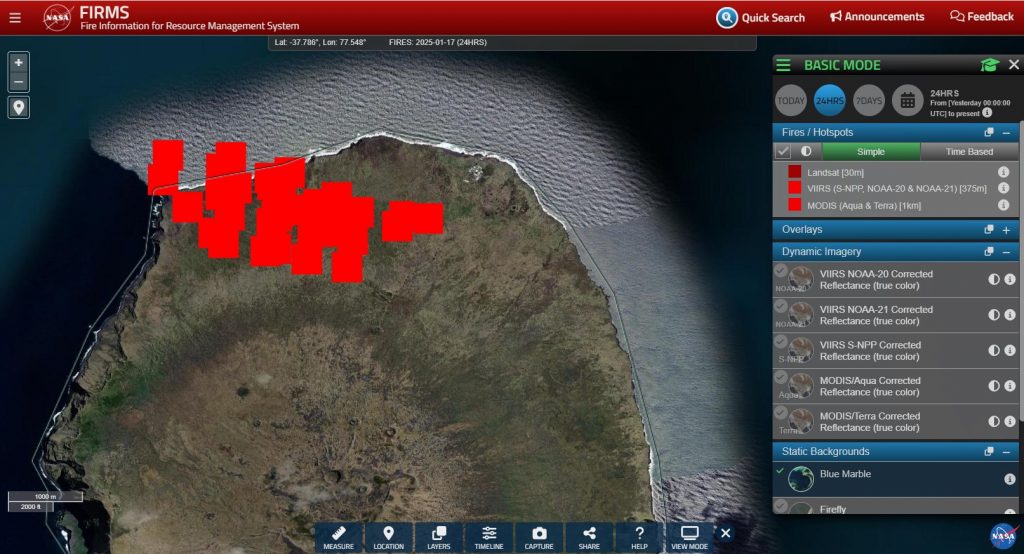The image size is (1024, 554).
Task: Zoom in on the map
Action: click(18, 63)
